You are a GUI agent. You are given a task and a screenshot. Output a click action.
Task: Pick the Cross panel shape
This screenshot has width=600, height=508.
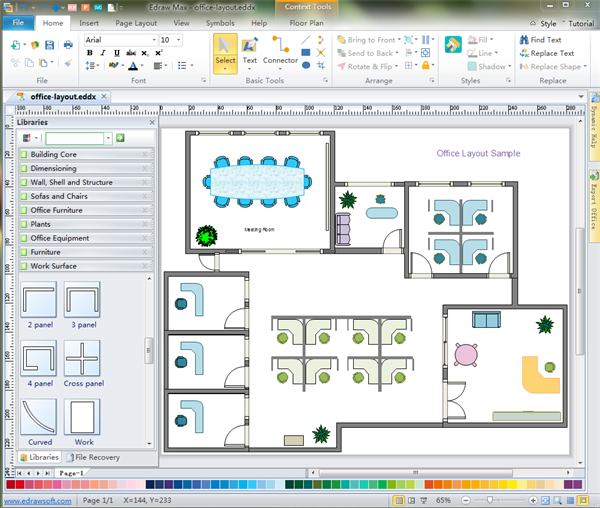[x=82, y=358]
